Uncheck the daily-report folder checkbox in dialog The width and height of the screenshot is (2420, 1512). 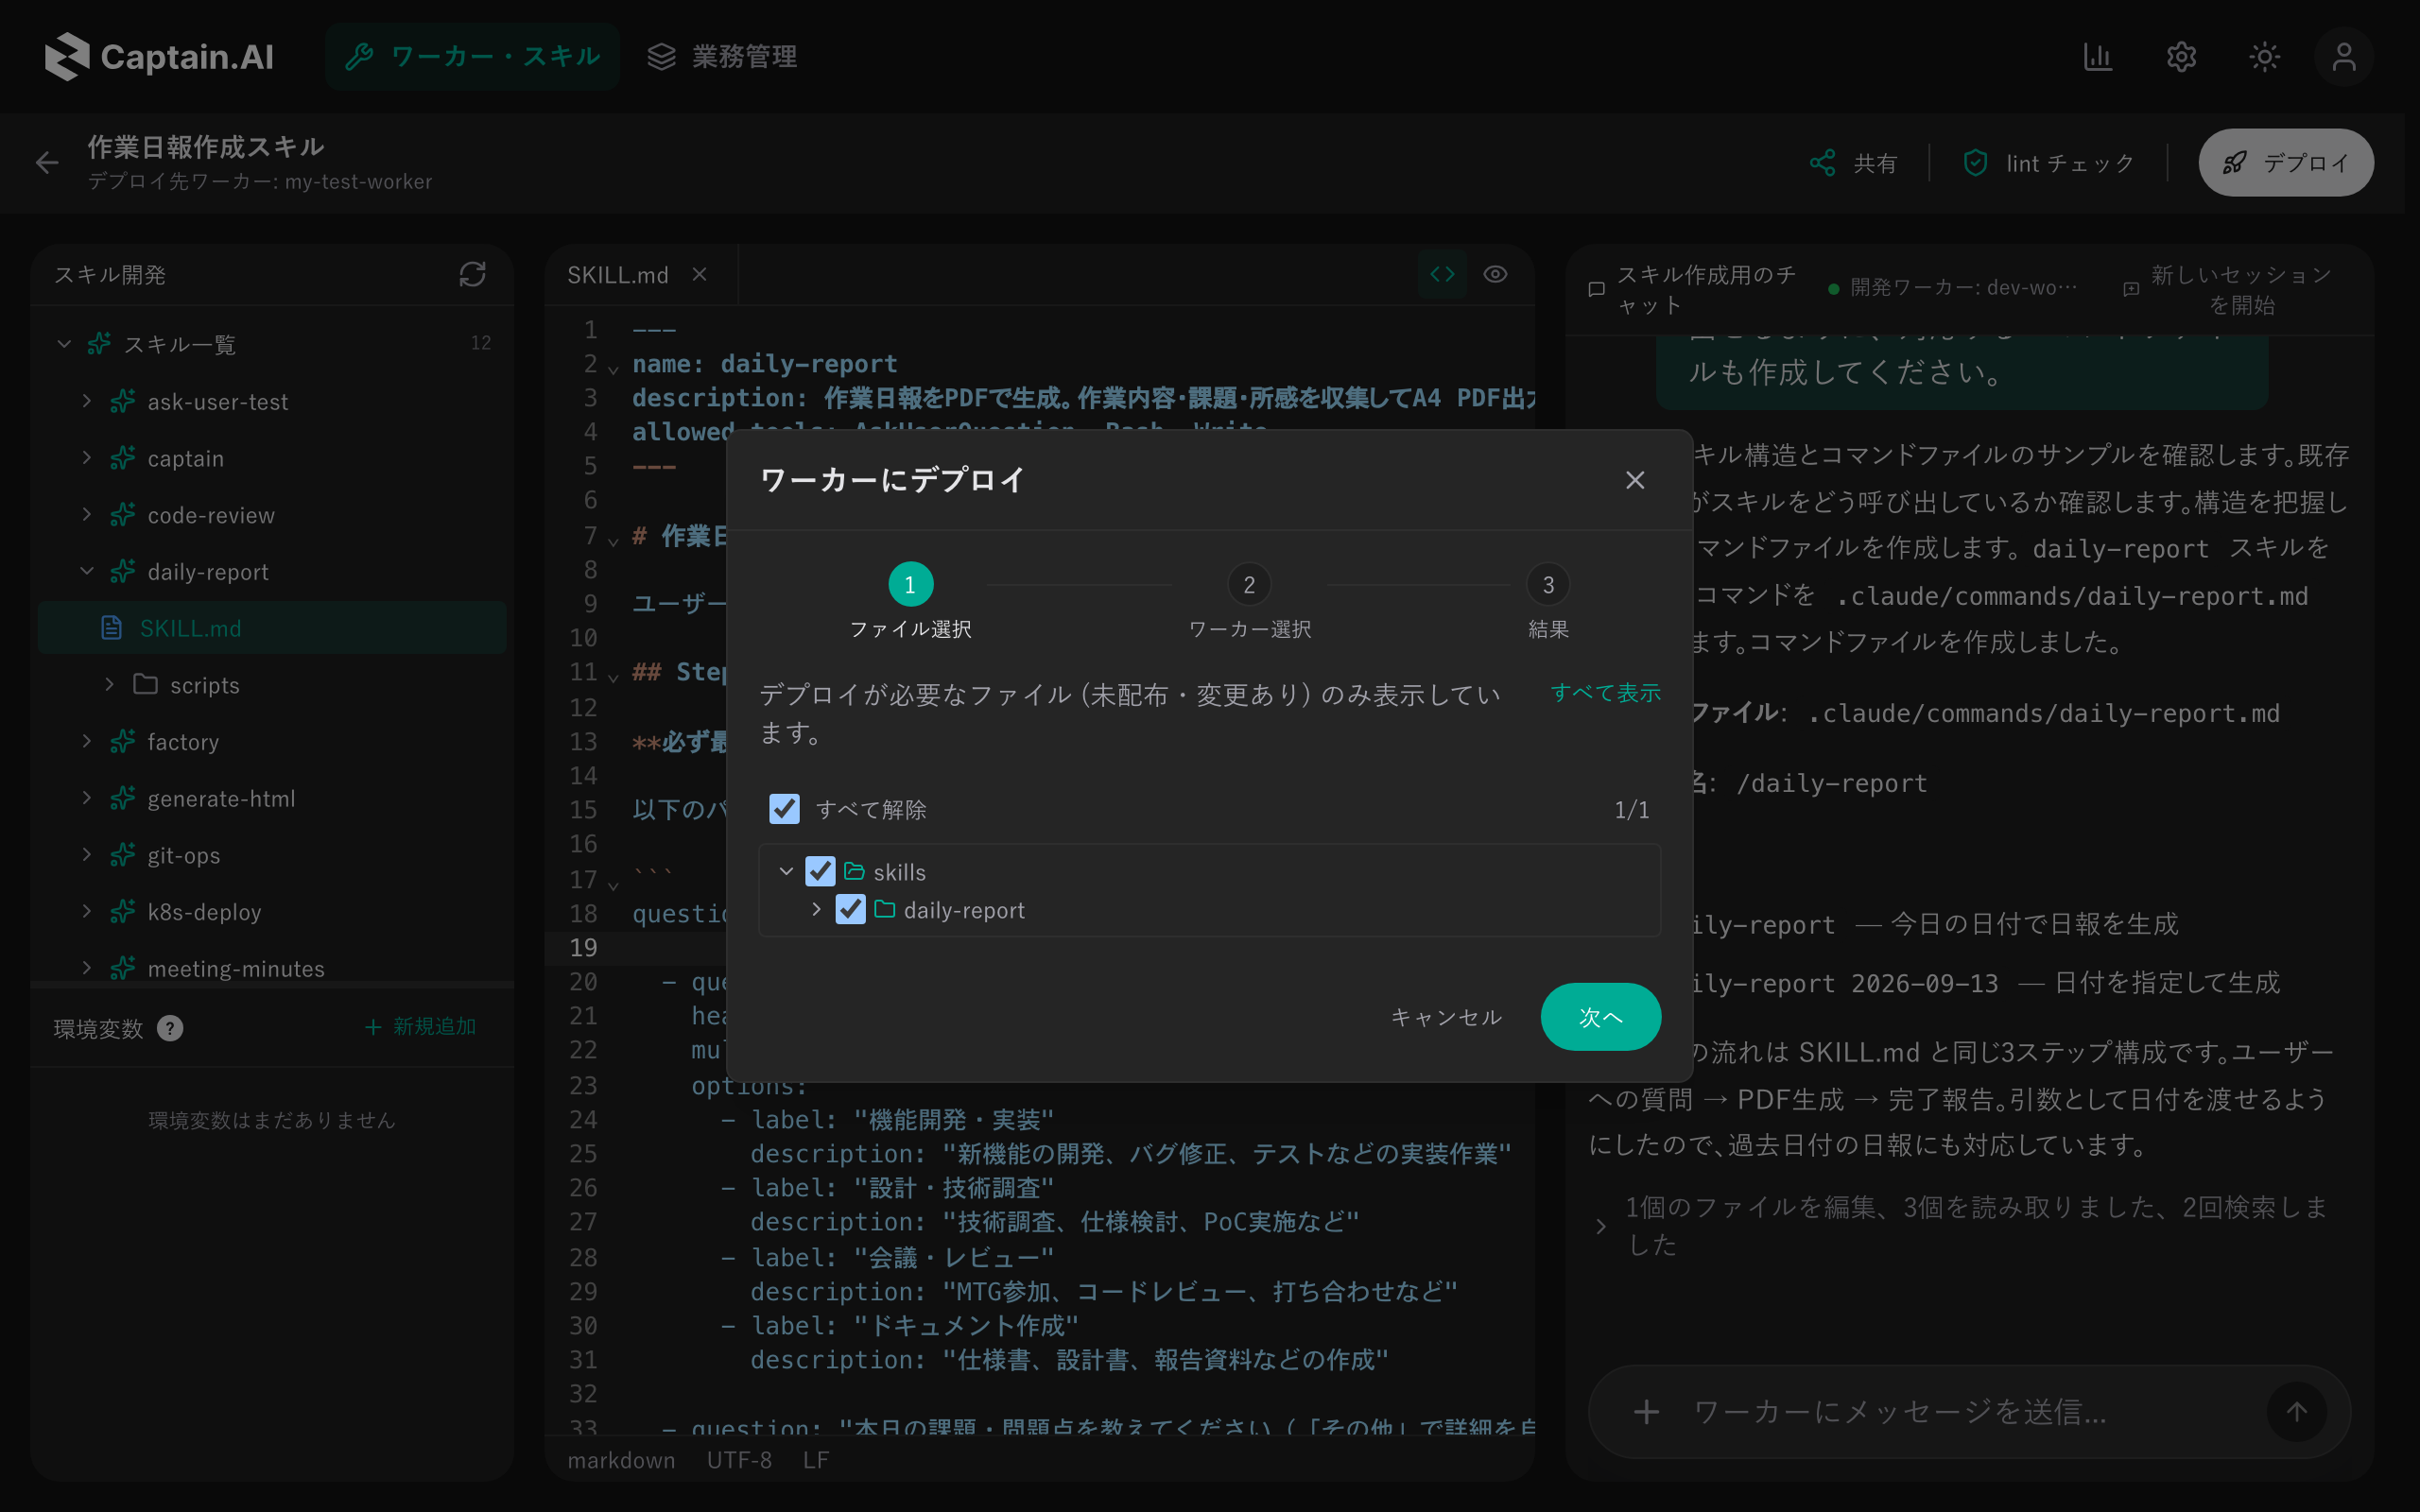pyautogui.click(x=850, y=910)
